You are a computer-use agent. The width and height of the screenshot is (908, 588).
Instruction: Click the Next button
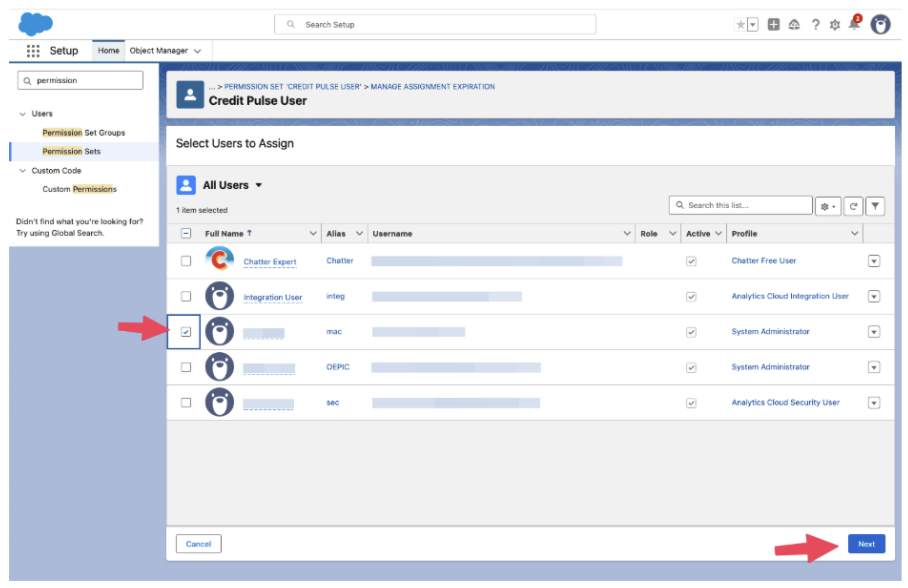866,544
